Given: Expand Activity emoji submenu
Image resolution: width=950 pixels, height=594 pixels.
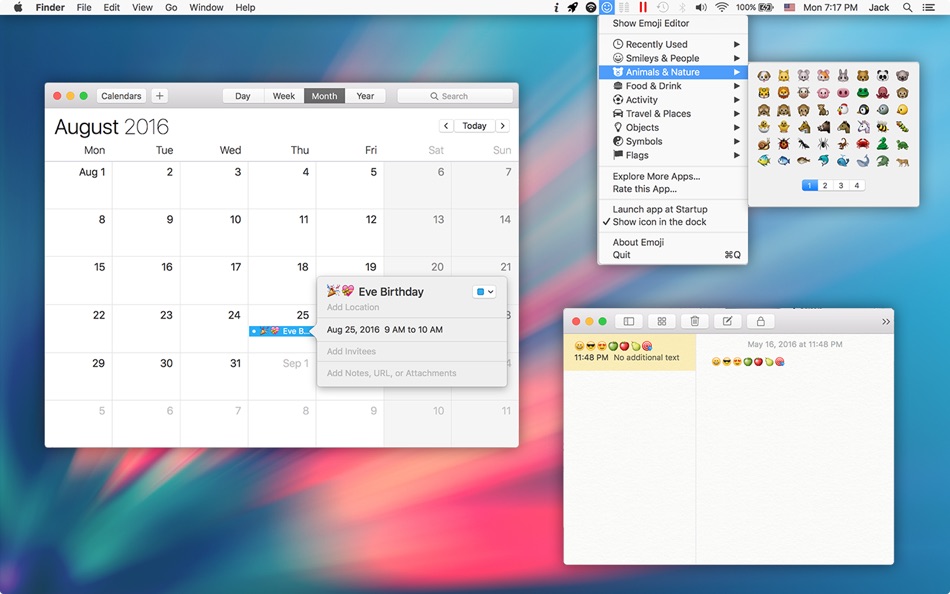Looking at the screenshot, I should [x=673, y=100].
